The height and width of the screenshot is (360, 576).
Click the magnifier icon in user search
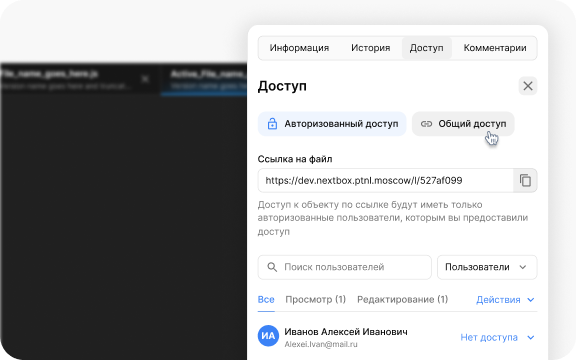click(x=272, y=267)
